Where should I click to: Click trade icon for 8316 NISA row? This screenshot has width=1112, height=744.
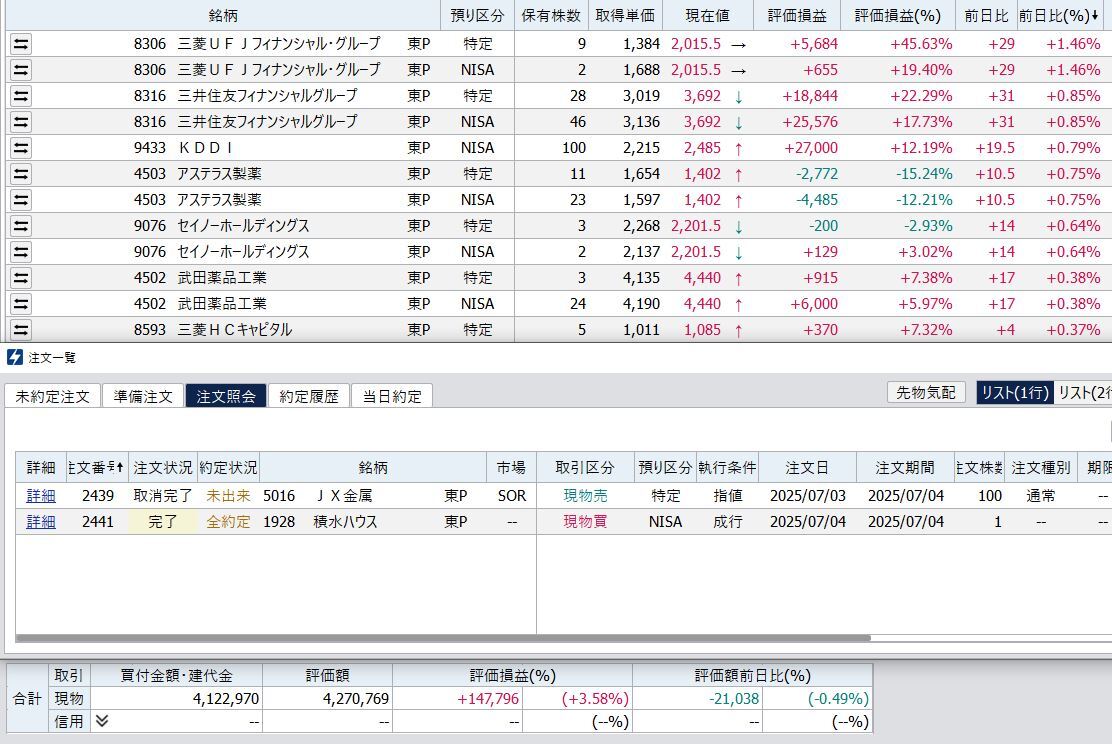click(21, 122)
